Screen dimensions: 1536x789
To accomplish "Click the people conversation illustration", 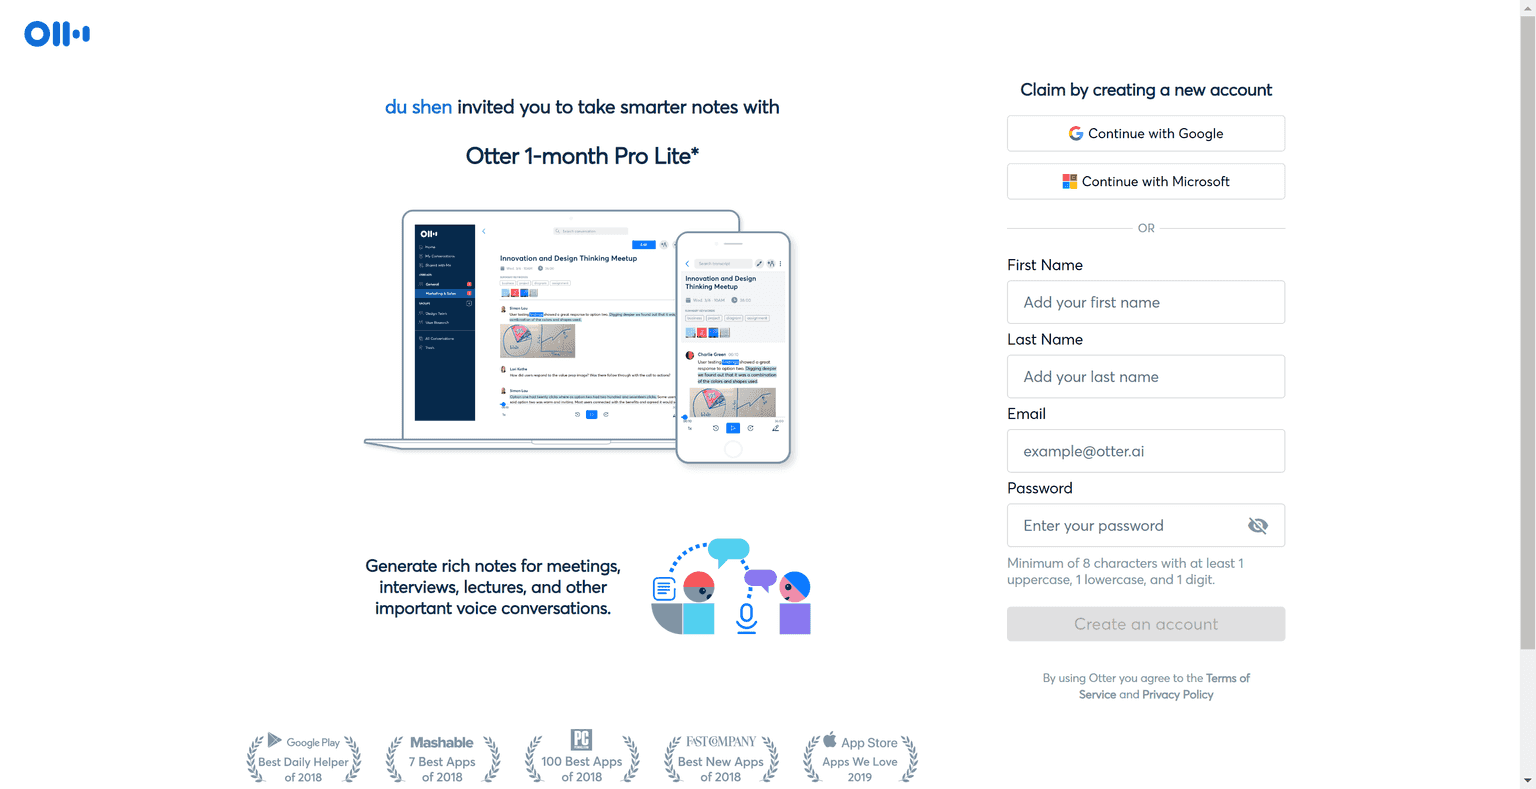I will coord(731,587).
